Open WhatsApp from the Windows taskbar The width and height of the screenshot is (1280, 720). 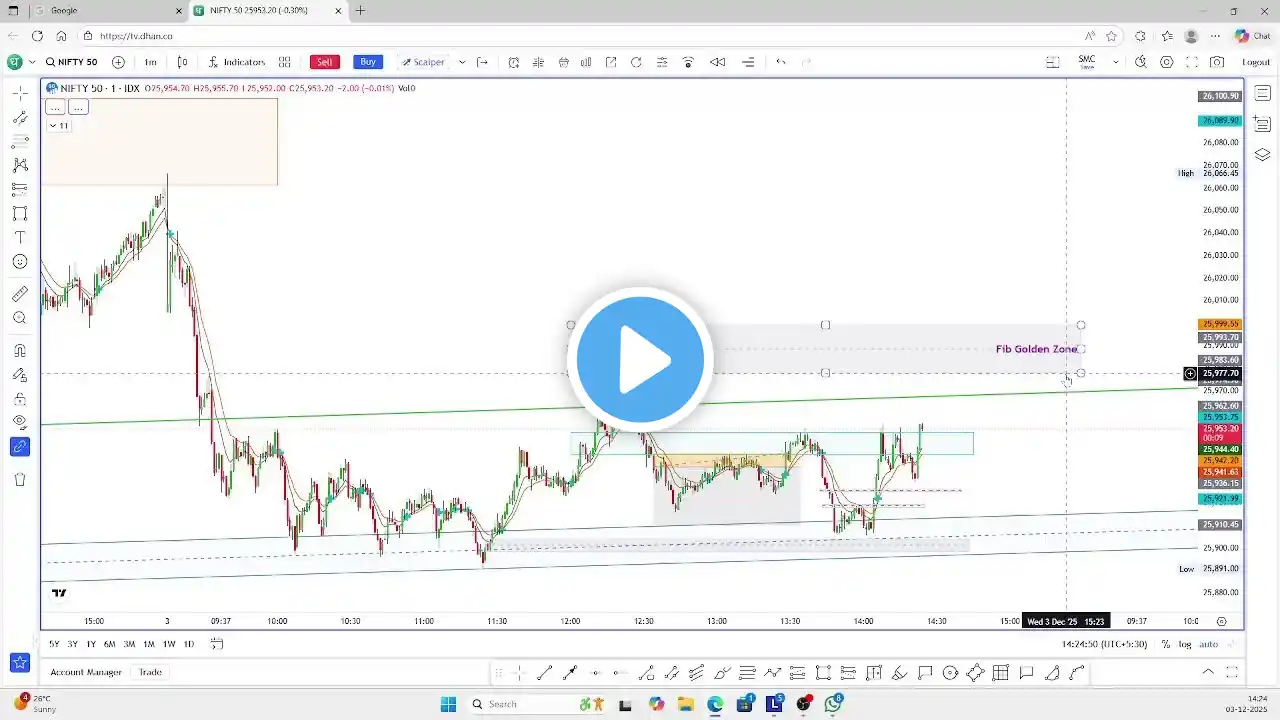[x=833, y=704]
